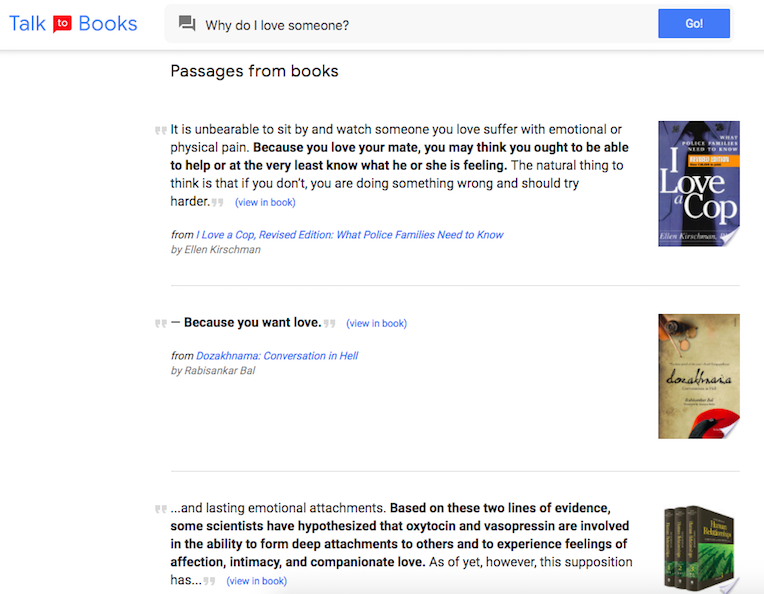Viewport: 764px width, 594px height.
Task: Focus the "Why do I love someone?" search field
Action: 420,25
